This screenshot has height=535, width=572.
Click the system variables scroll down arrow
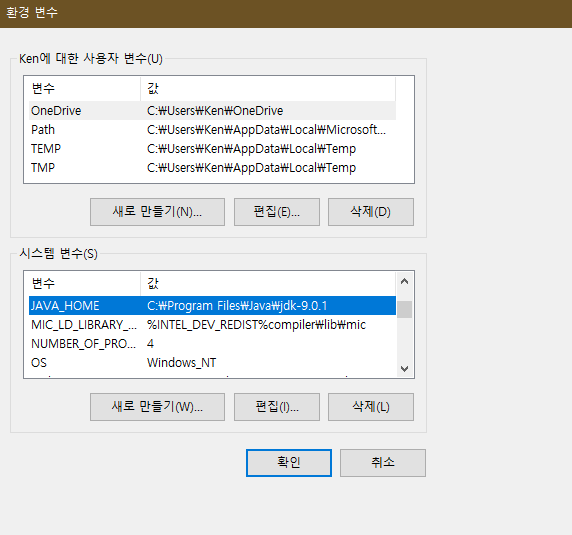(404, 368)
